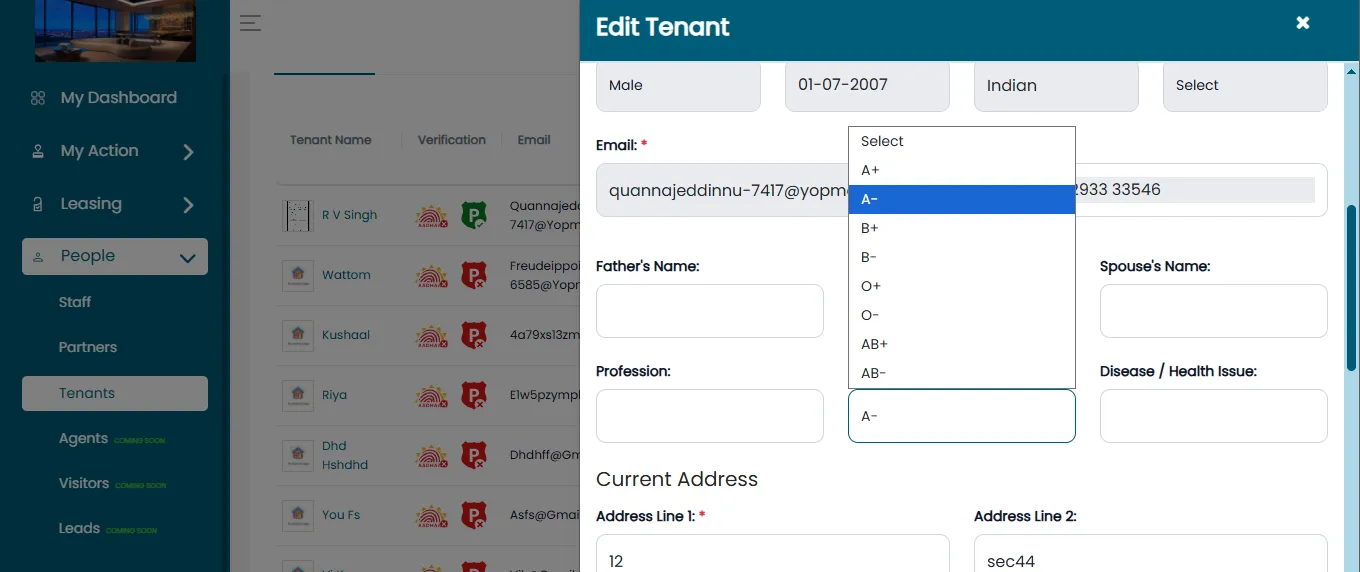Choose B- blood group option

point(962,258)
